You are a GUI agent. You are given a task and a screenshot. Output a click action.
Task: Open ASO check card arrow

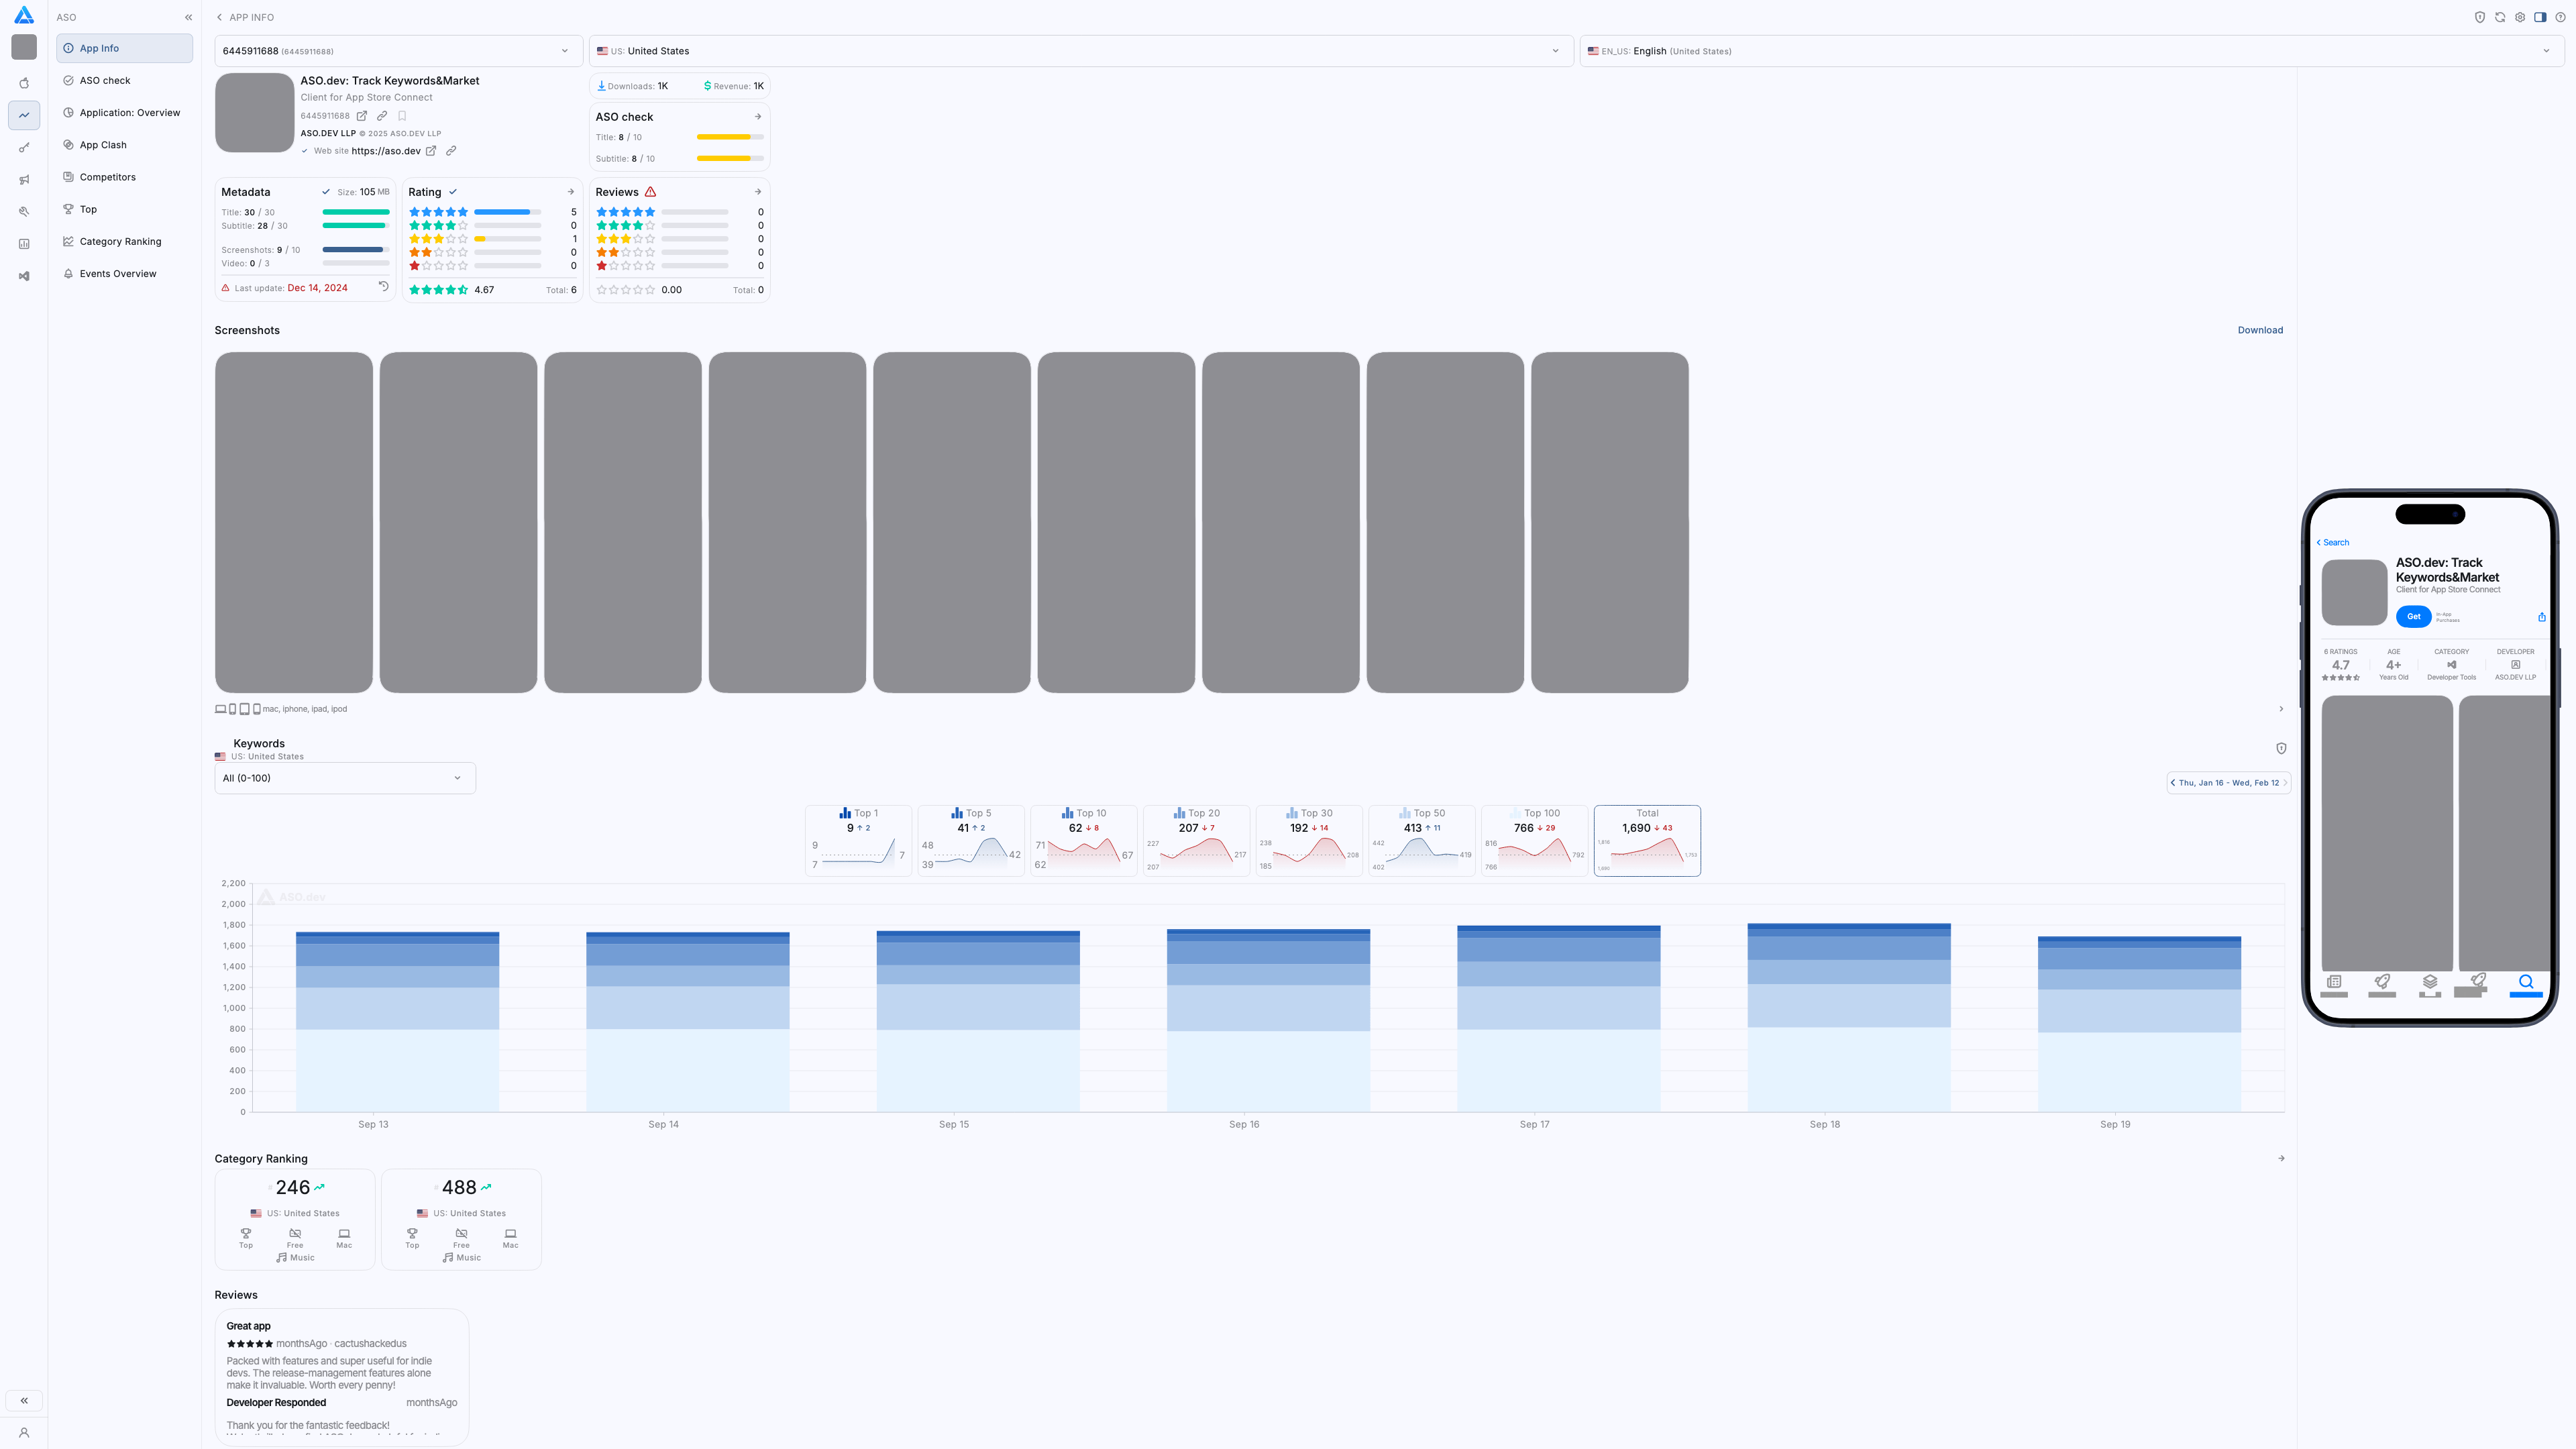757,117
